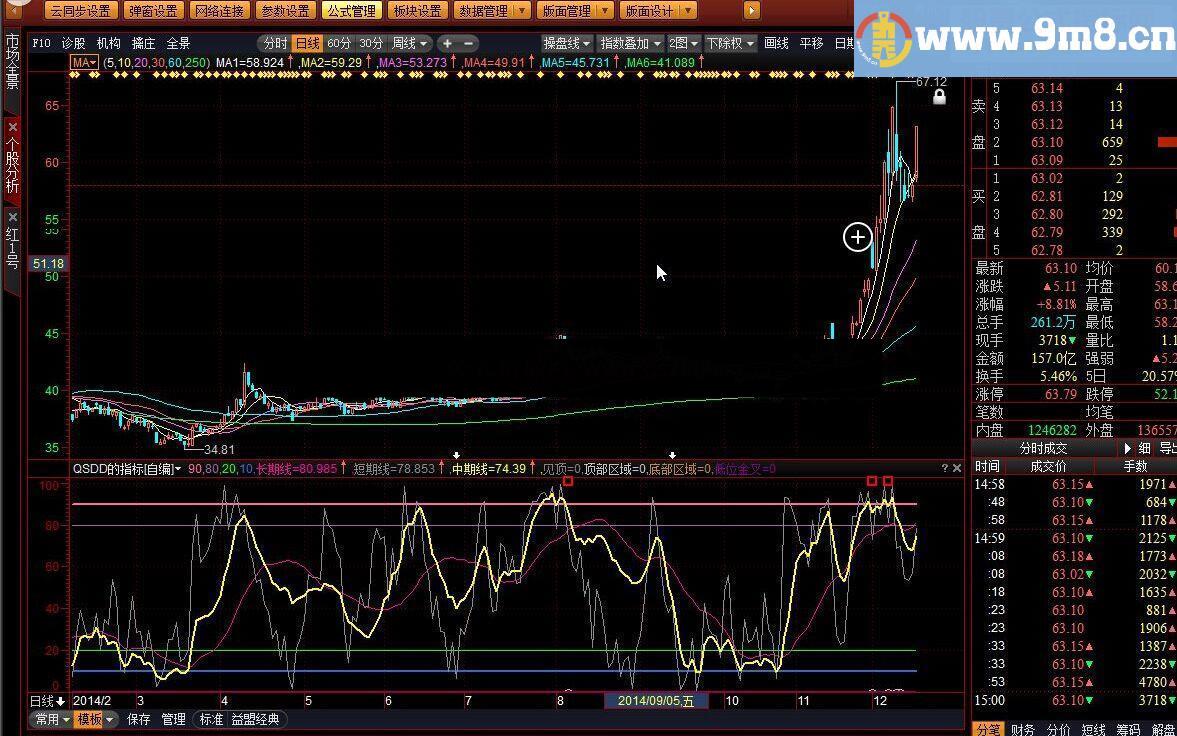
Task: Switch chart to 日线 daily period
Action: 307,43
